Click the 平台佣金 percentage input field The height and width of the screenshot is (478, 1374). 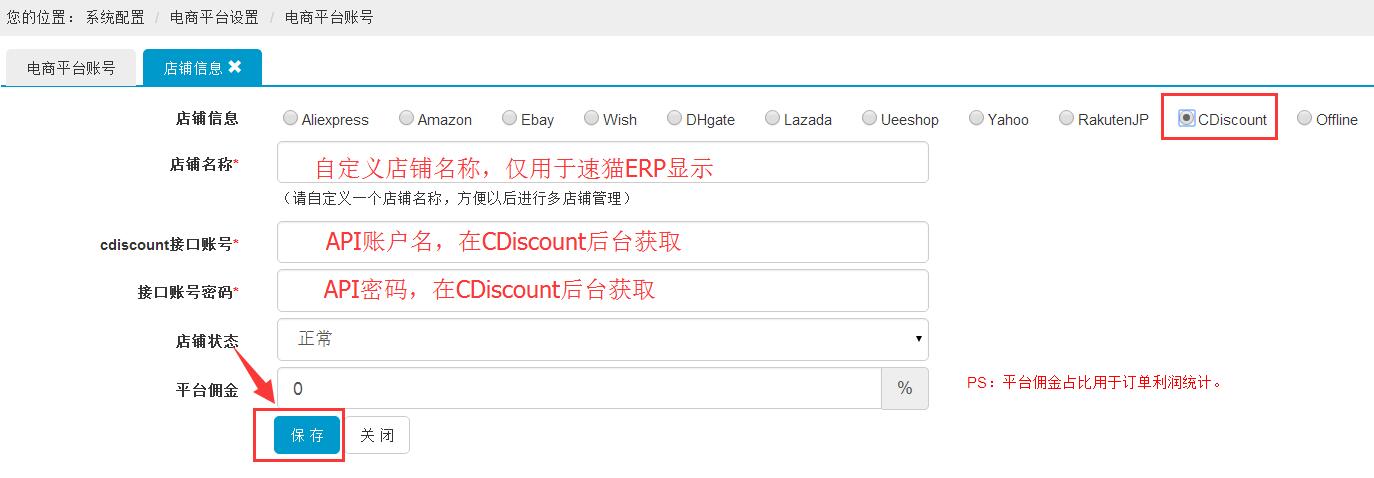[x=579, y=388]
